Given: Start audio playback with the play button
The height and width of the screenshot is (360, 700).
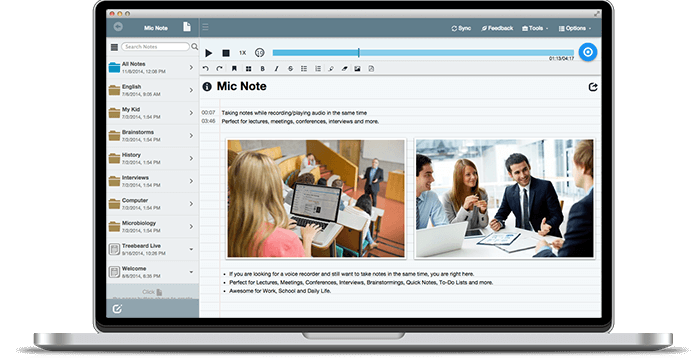Looking at the screenshot, I should (208, 53).
